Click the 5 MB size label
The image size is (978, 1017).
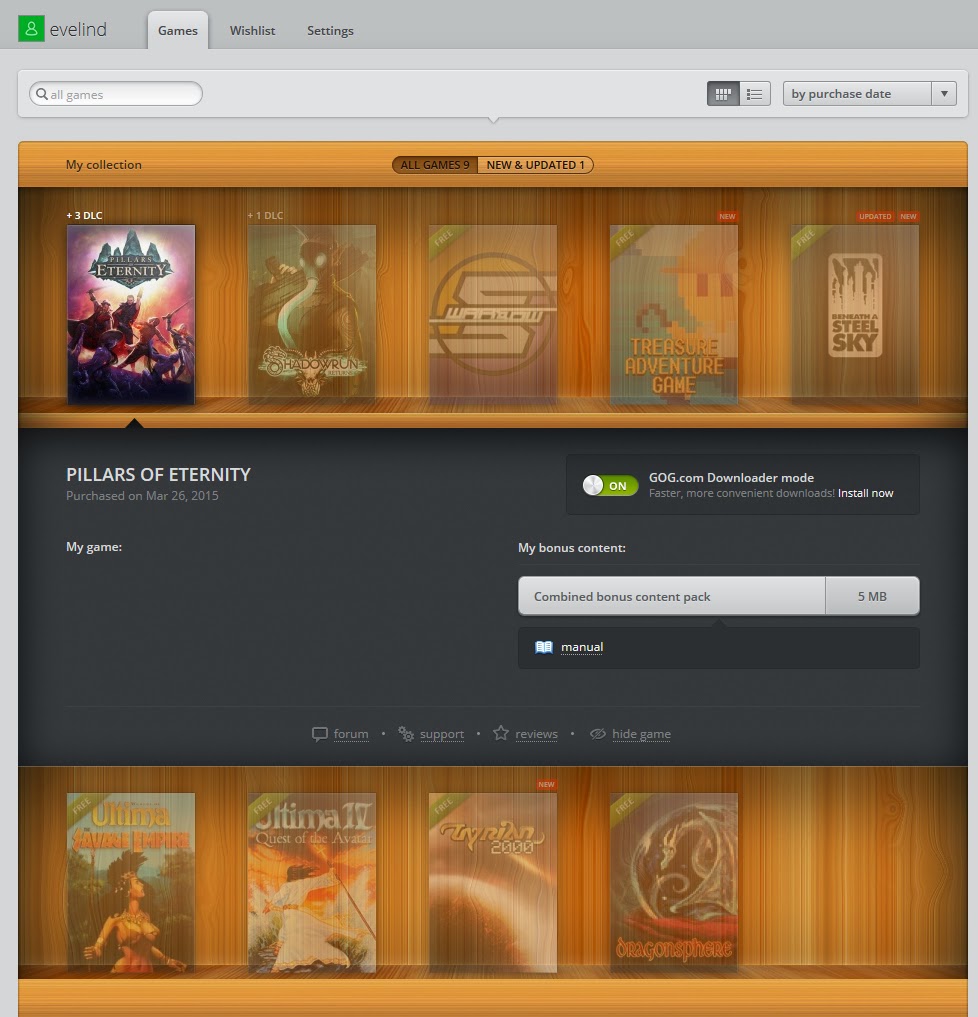(x=872, y=596)
